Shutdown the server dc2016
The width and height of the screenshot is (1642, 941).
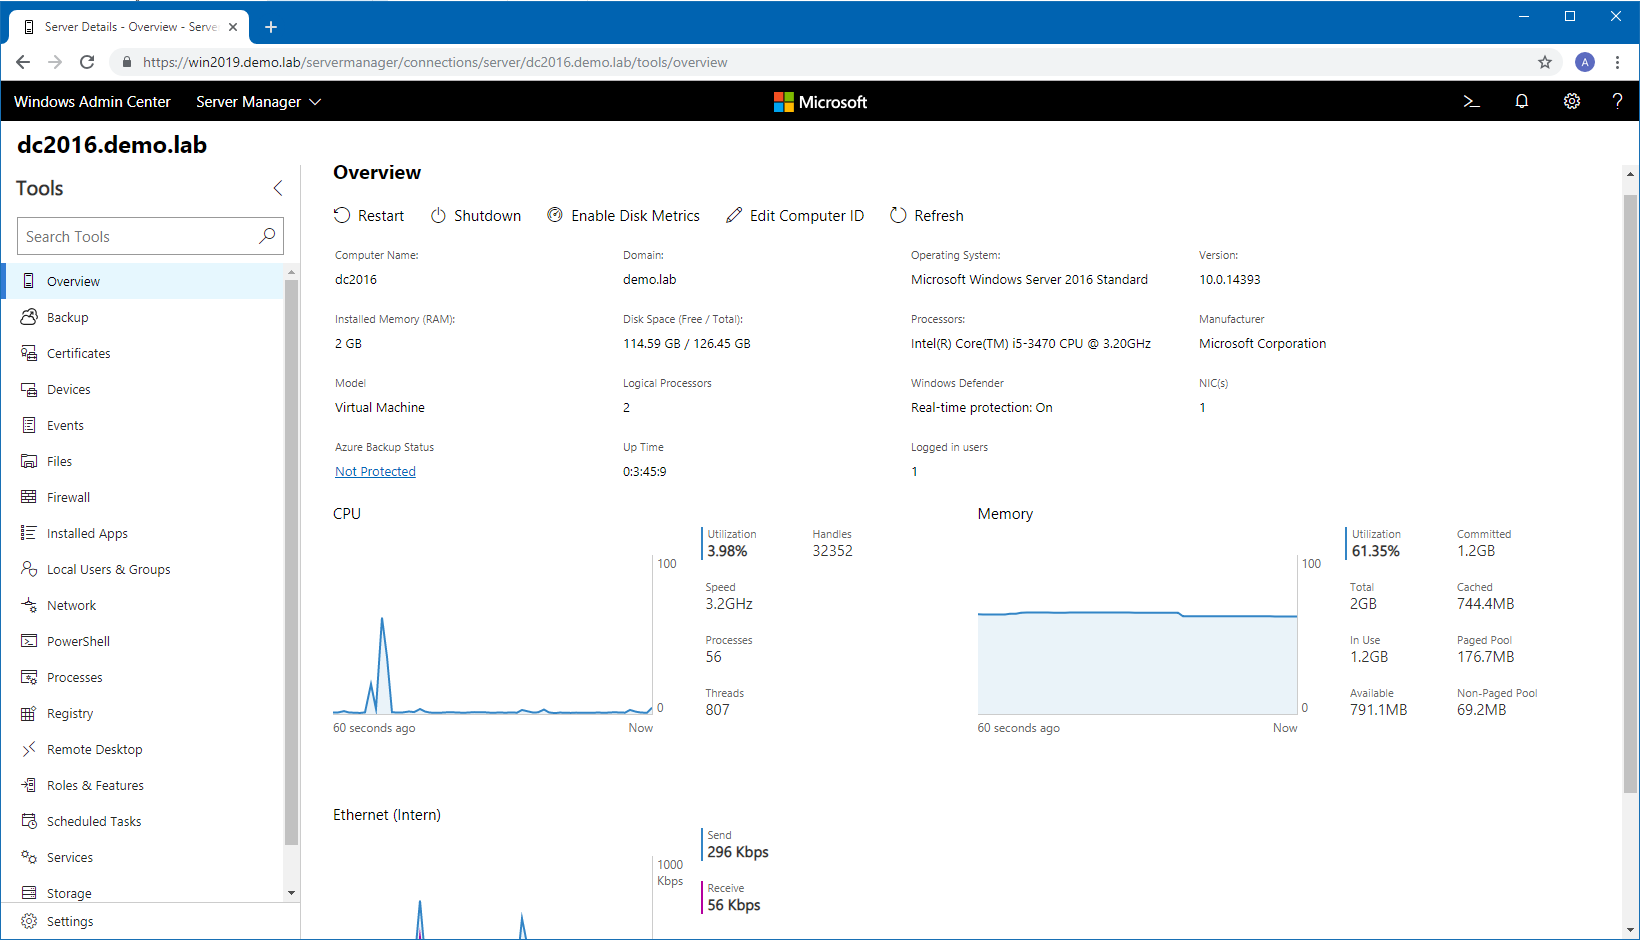point(476,215)
